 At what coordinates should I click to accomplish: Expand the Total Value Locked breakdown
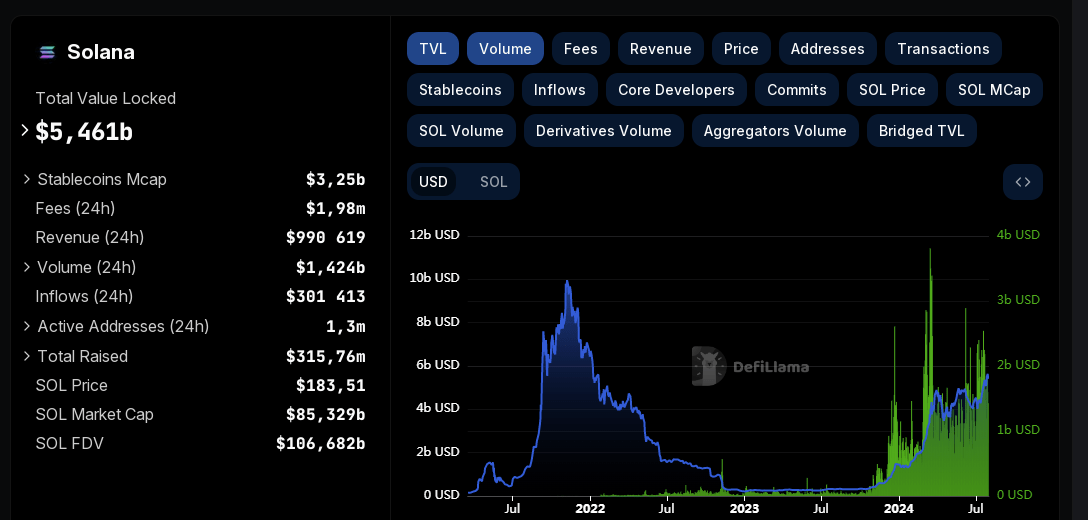[x=25, y=130]
